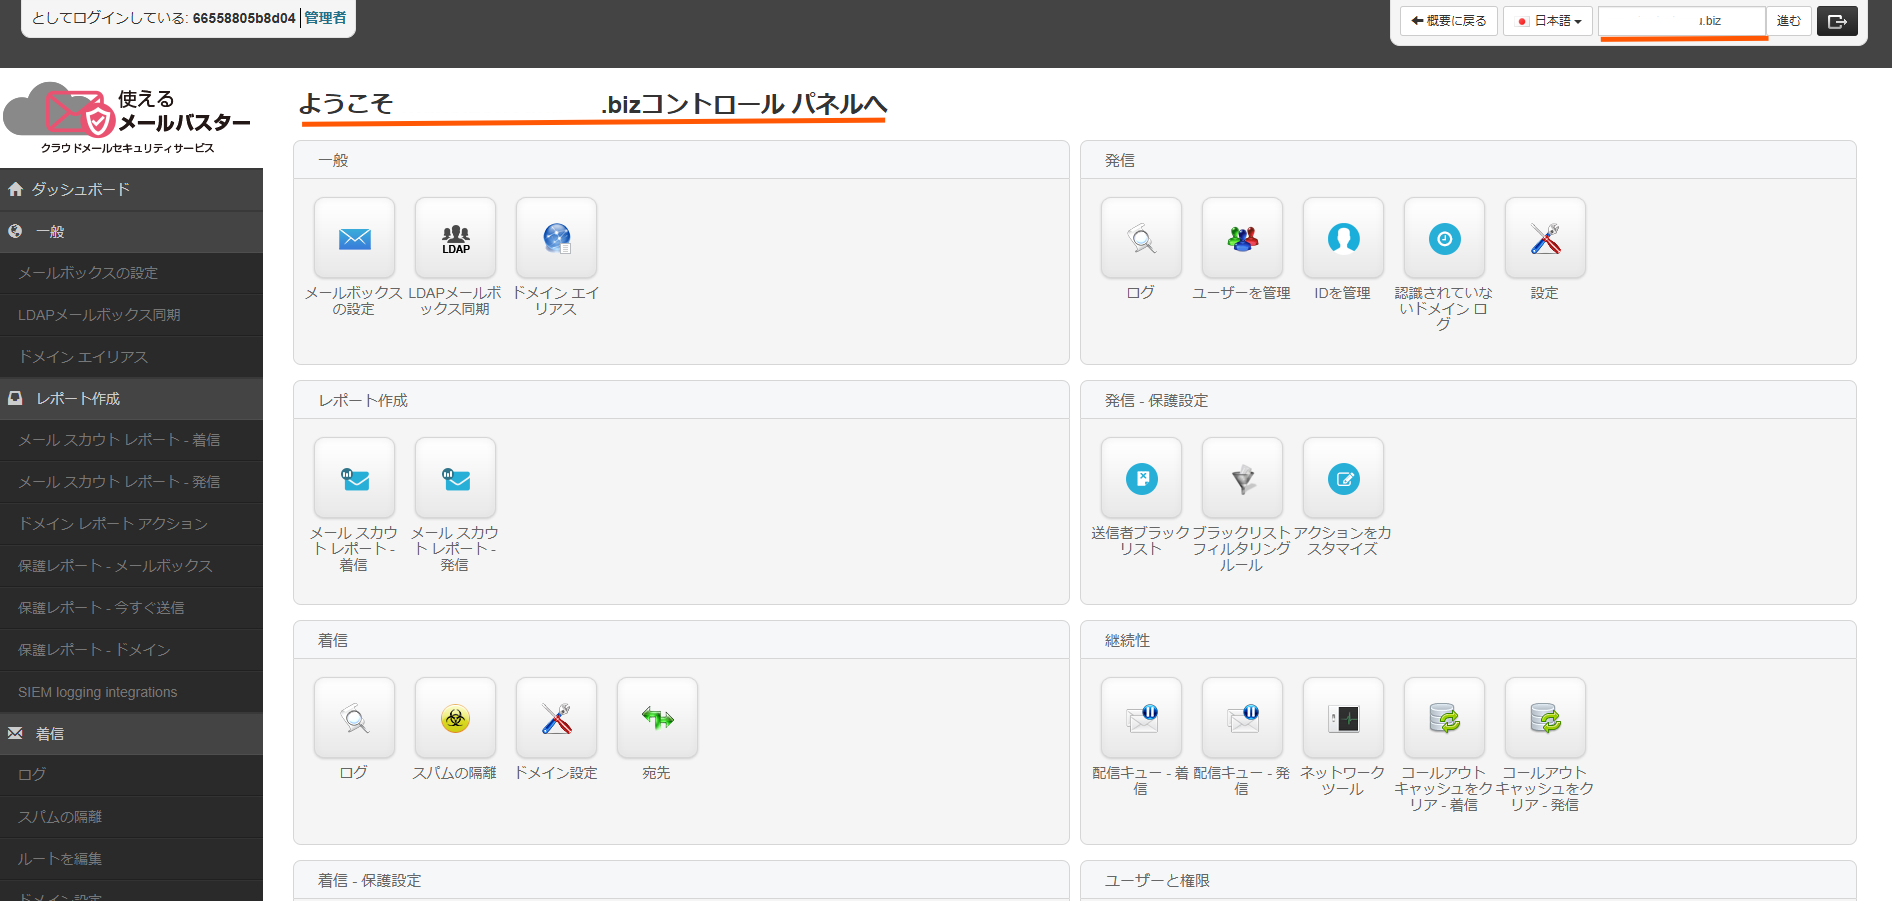Select 保護レポート - メールボックス in the sidebar

pyautogui.click(x=131, y=566)
